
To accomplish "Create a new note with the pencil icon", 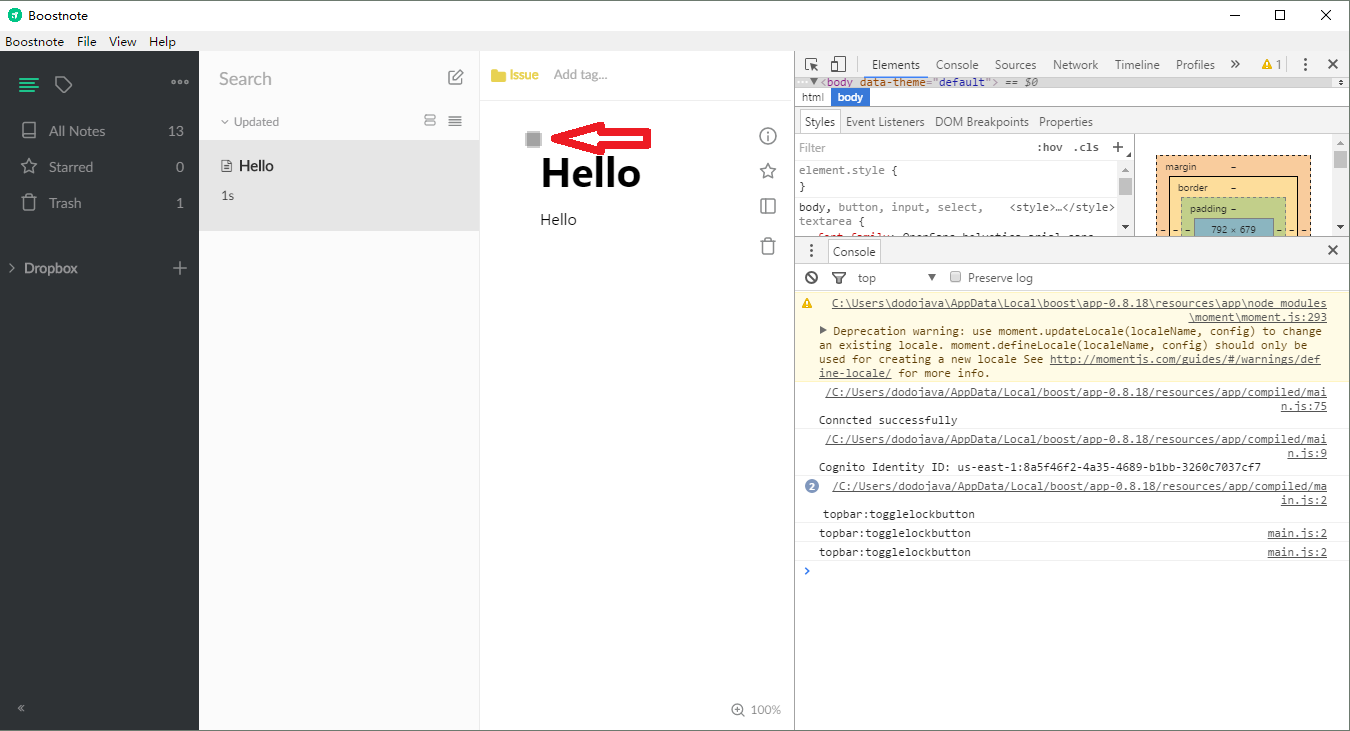I will 455,77.
